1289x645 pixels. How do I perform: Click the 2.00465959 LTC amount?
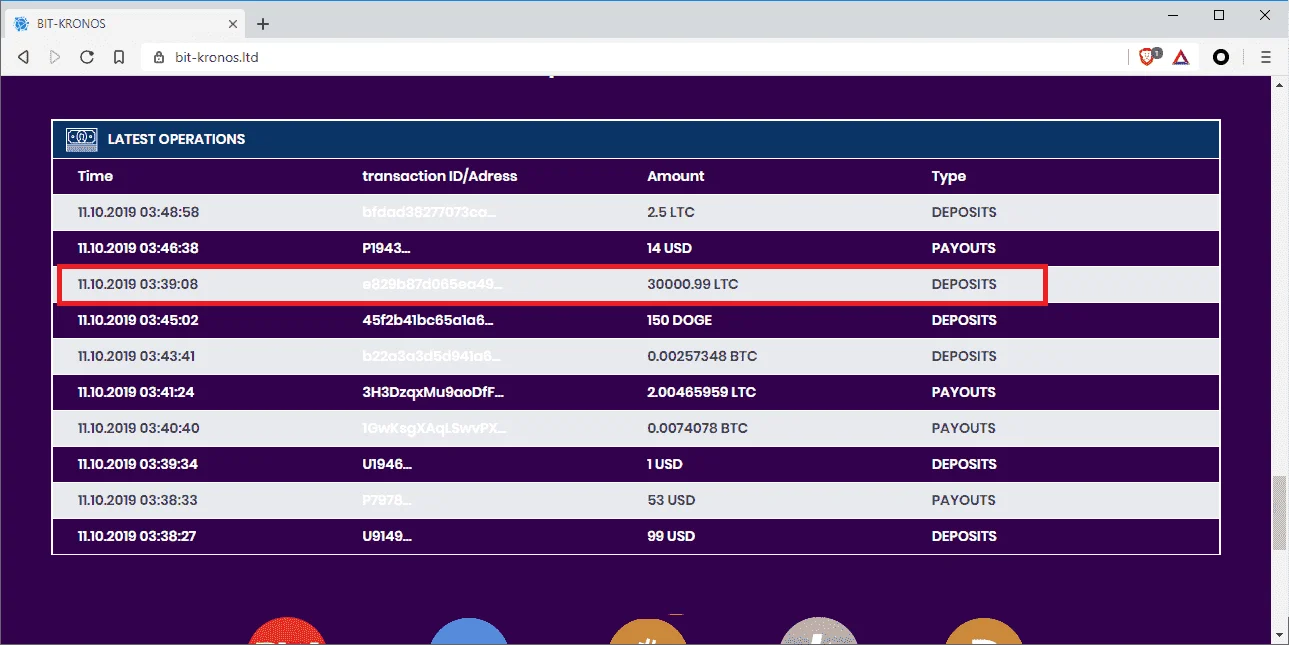point(701,392)
